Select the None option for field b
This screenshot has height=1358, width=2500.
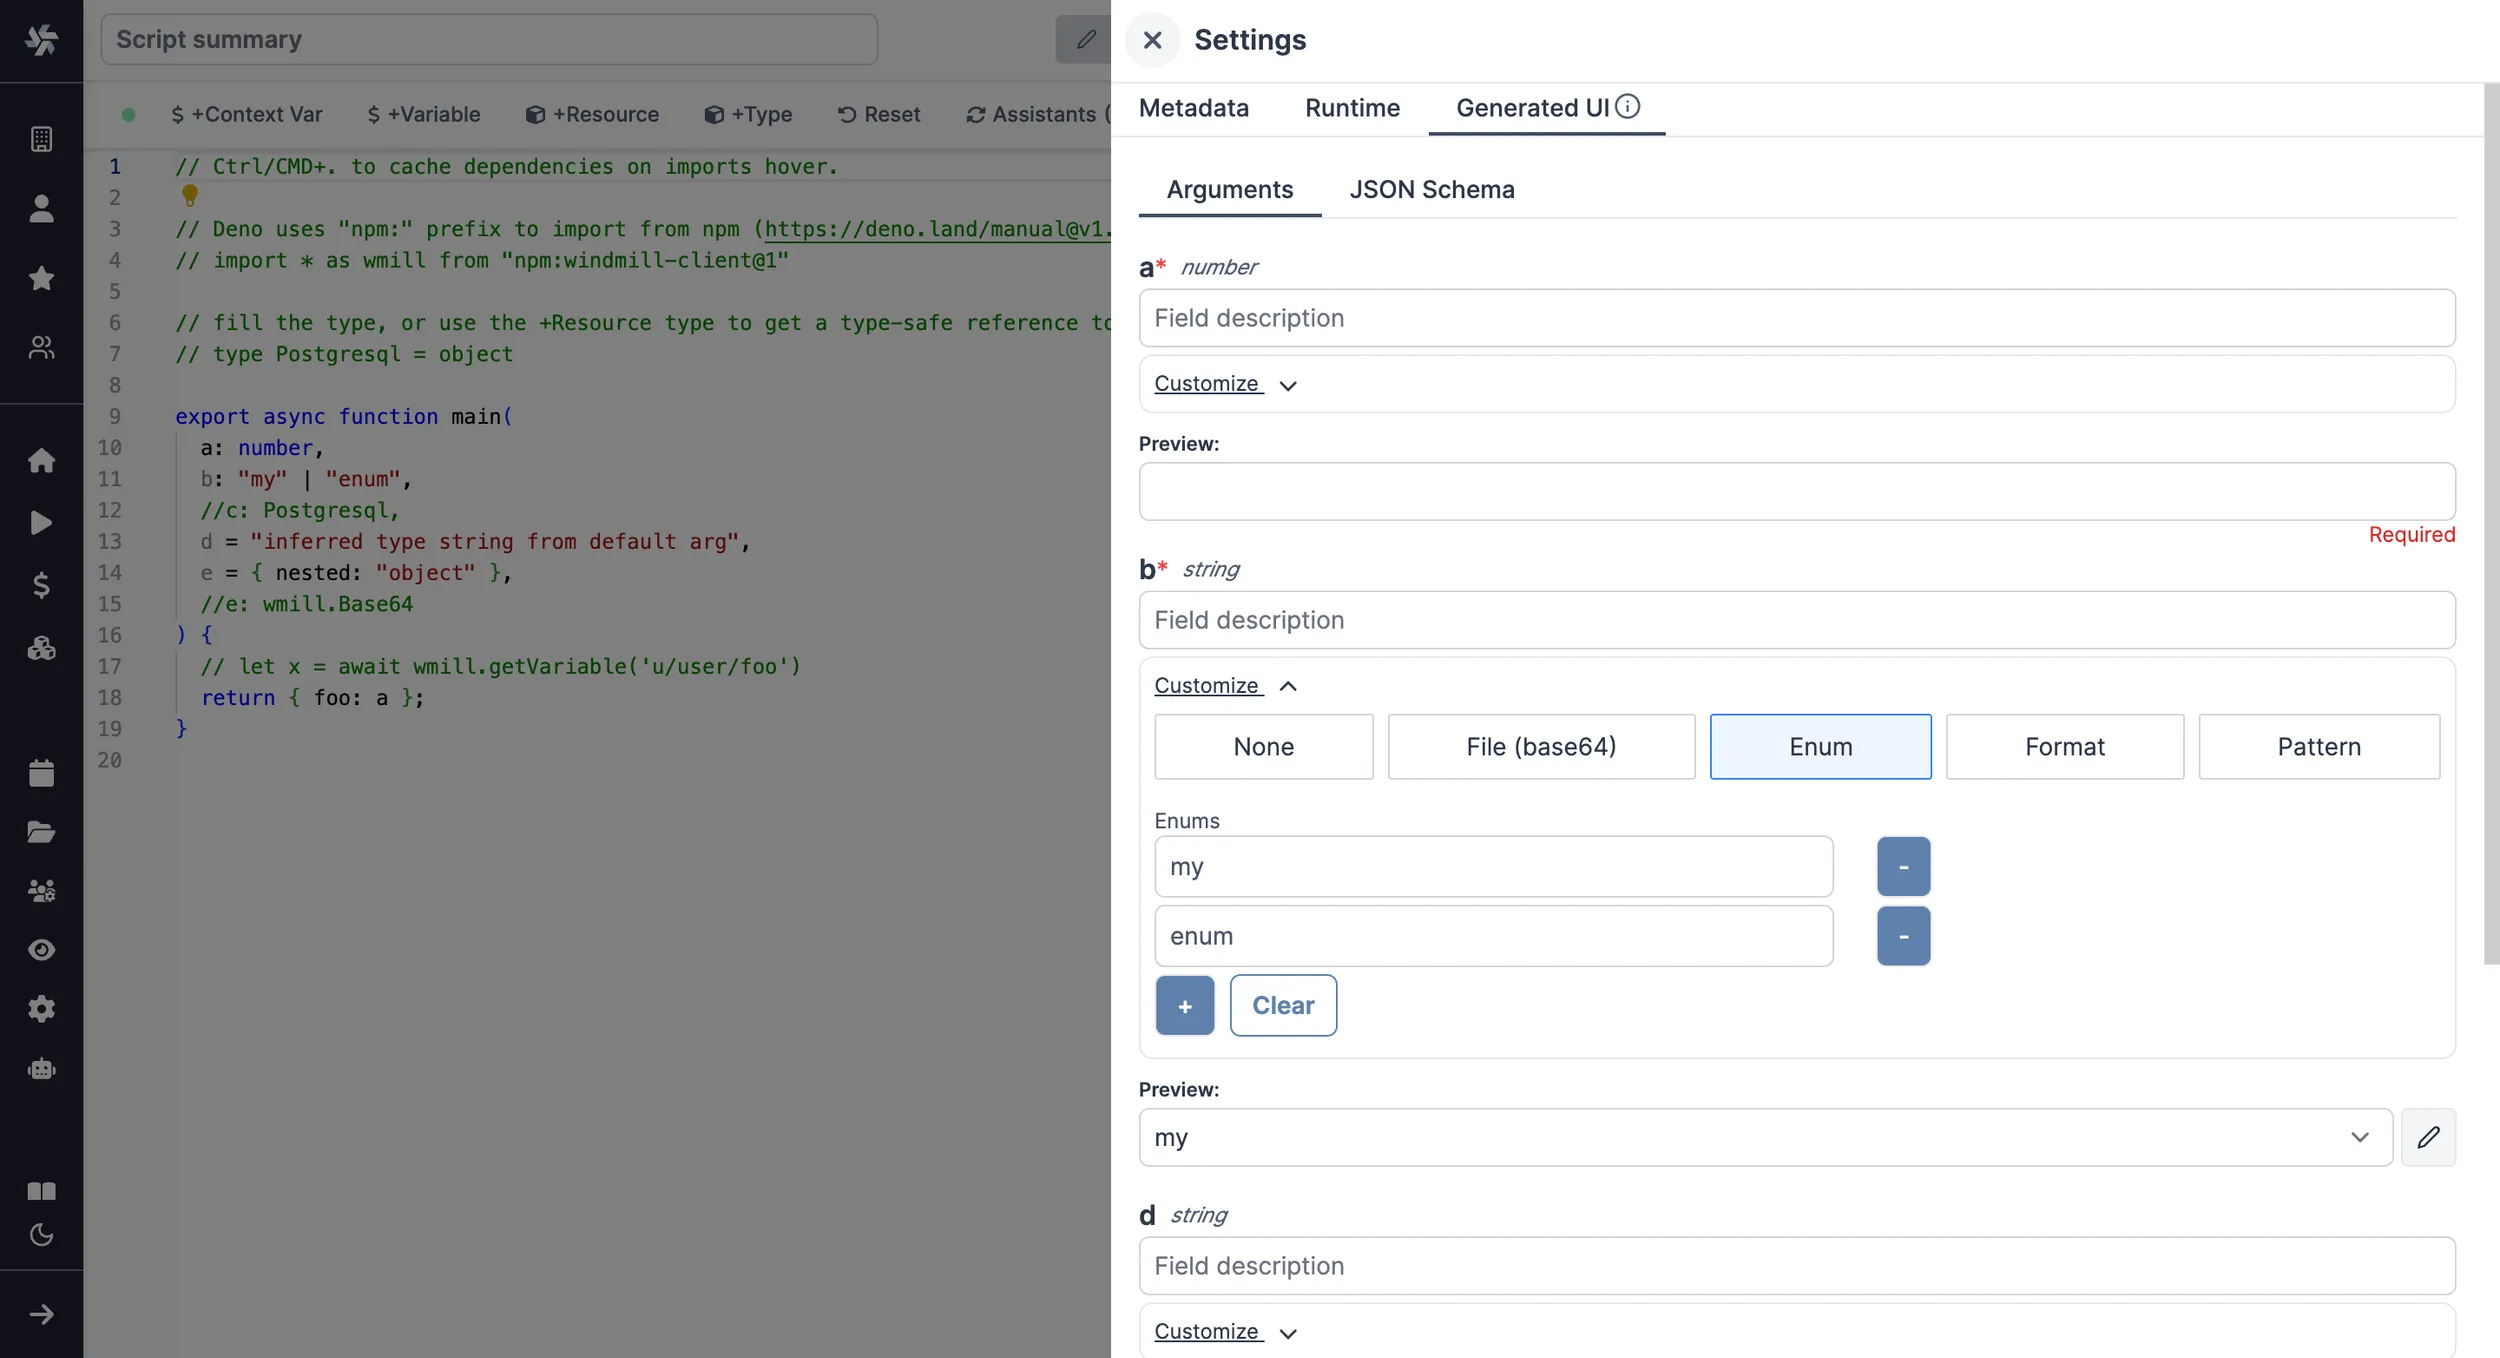click(x=1263, y=746)
